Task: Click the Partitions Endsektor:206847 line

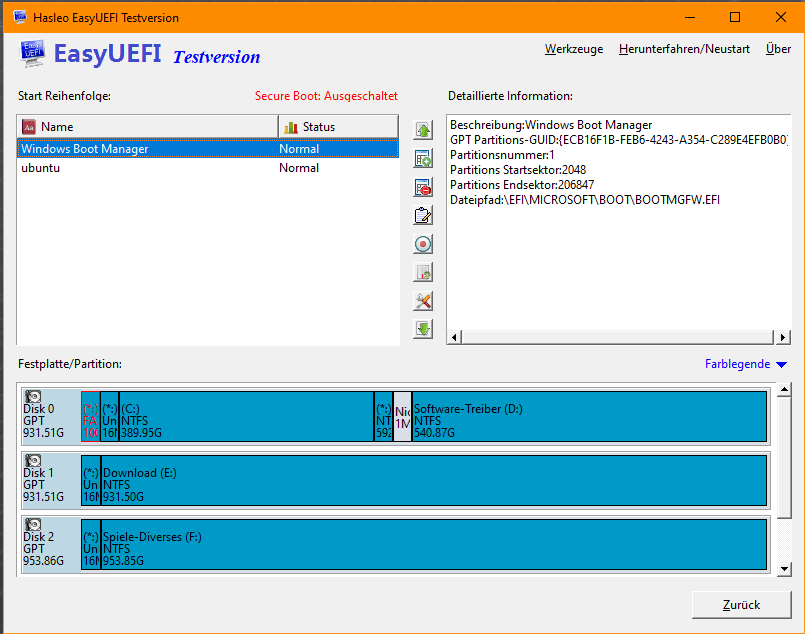Action: tap(522, 185)
